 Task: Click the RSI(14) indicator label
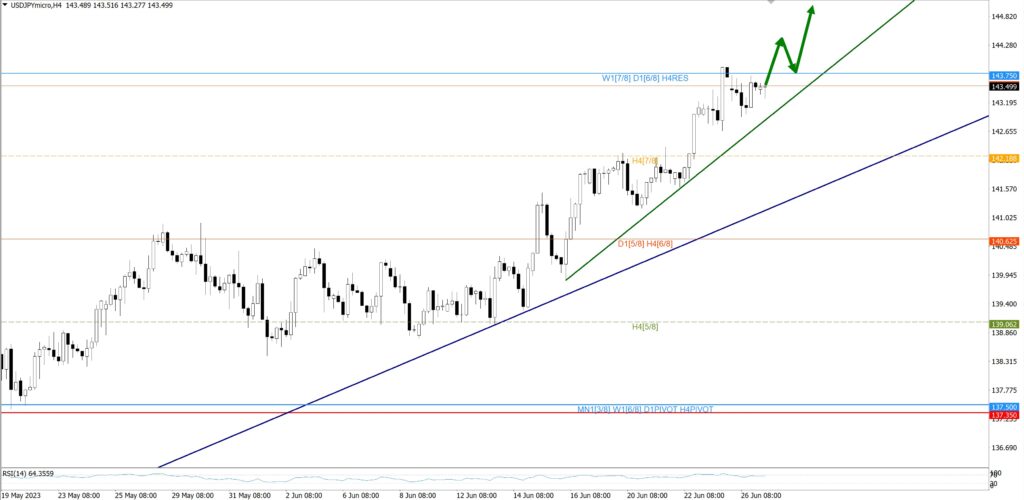click(x=28, y=473)
